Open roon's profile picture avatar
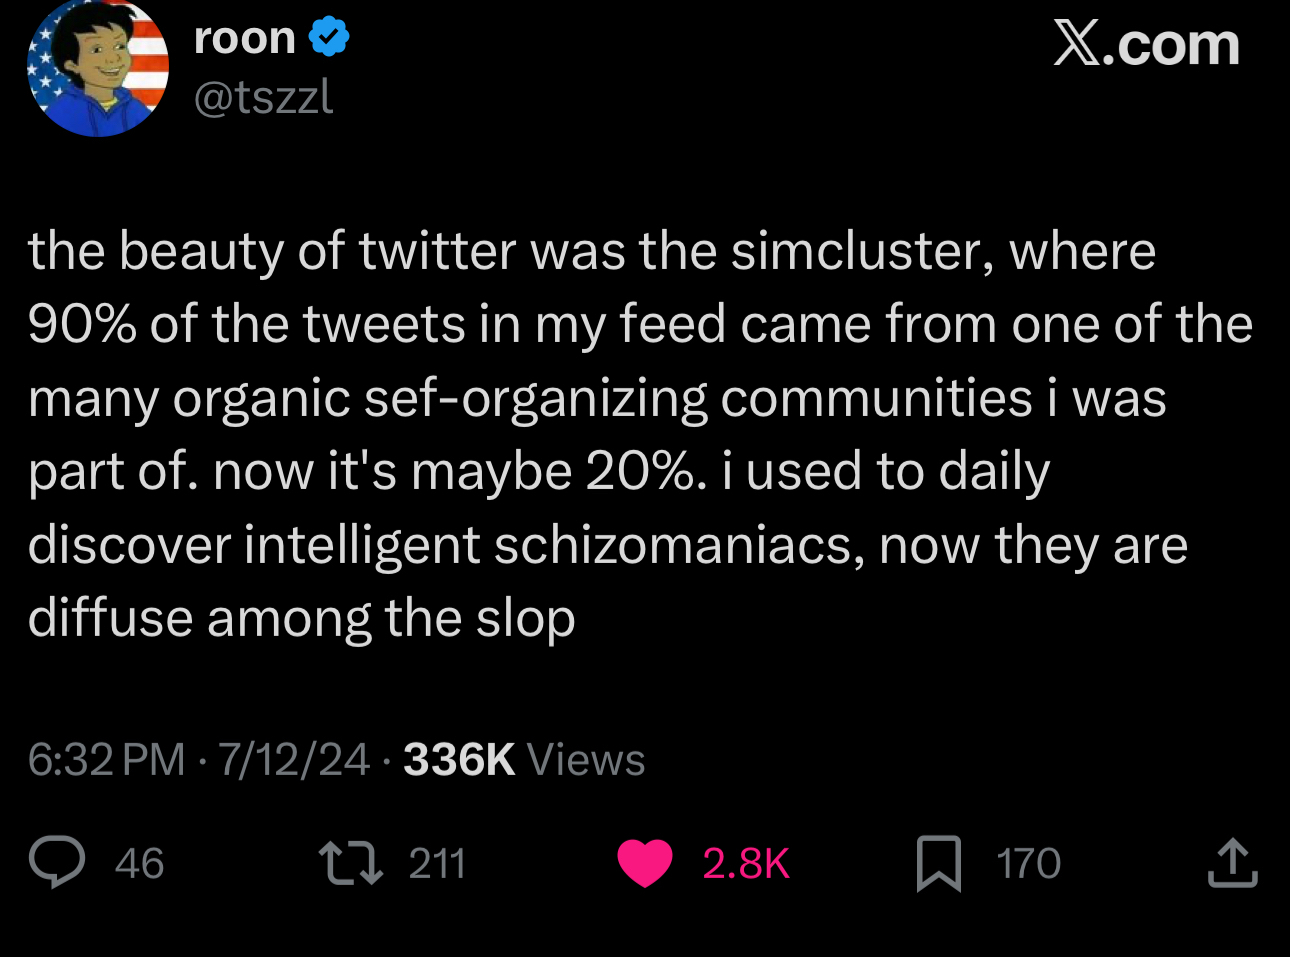 98,68
